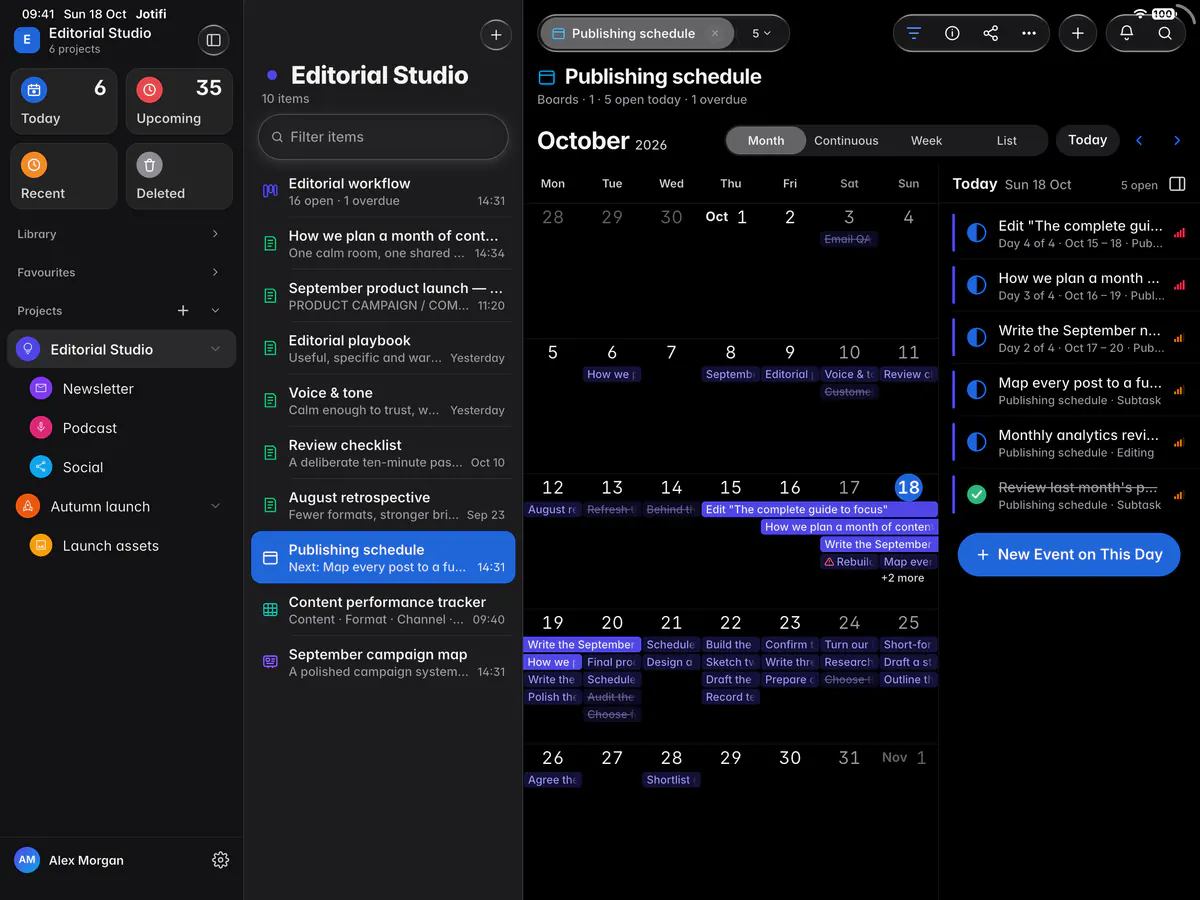Click the Alex Morgan avatar
The height and width of the screenshot is (900, 1200).
pos(27,860)
